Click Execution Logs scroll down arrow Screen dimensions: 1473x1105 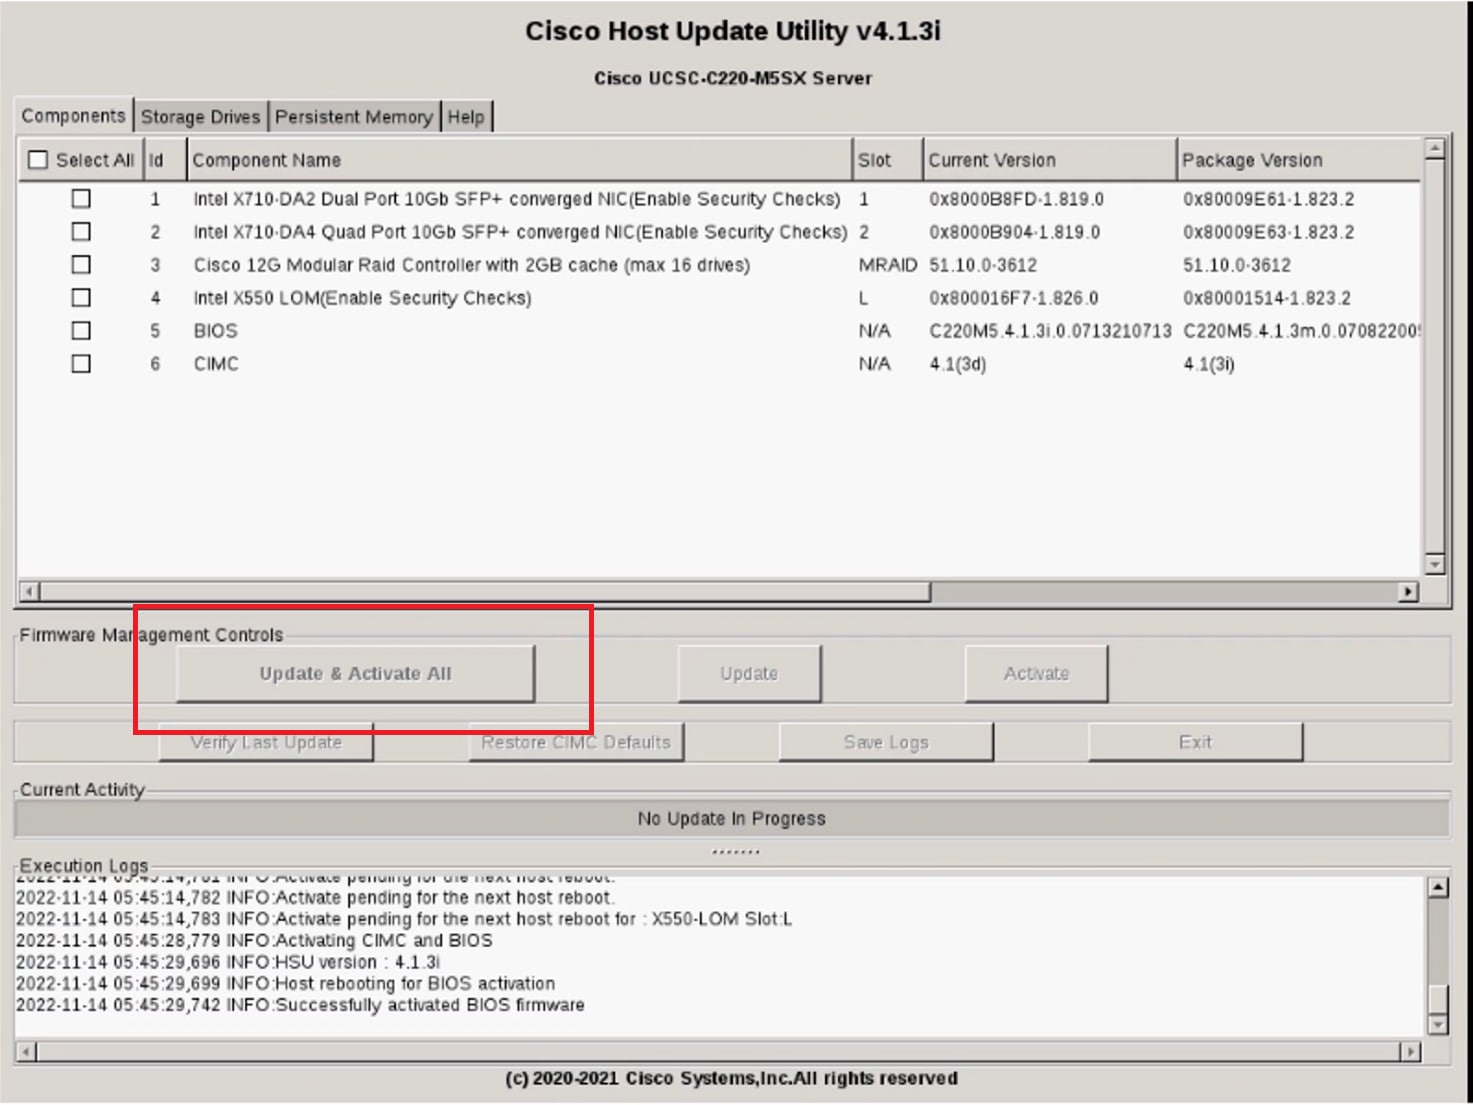[x=1438, y=1025]
